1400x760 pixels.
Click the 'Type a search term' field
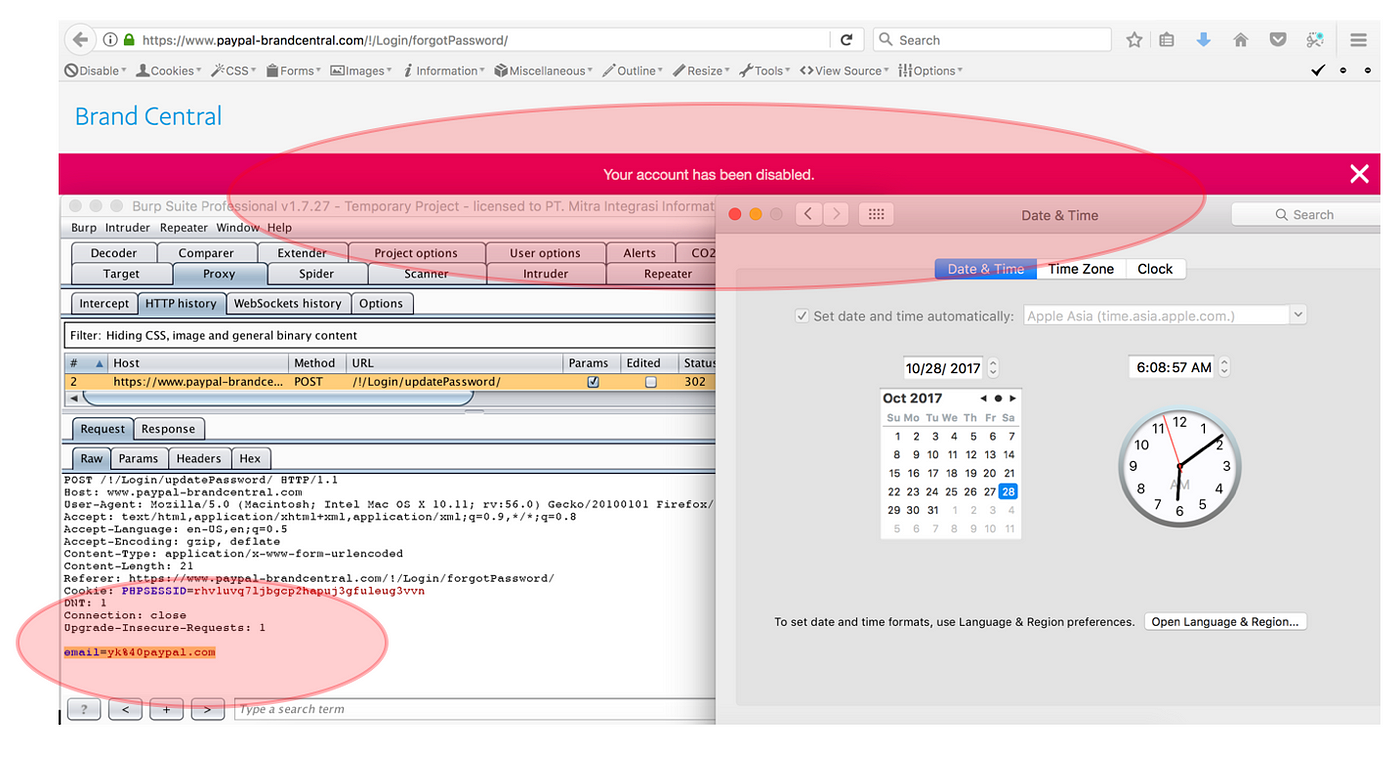(x=475, y=709)
